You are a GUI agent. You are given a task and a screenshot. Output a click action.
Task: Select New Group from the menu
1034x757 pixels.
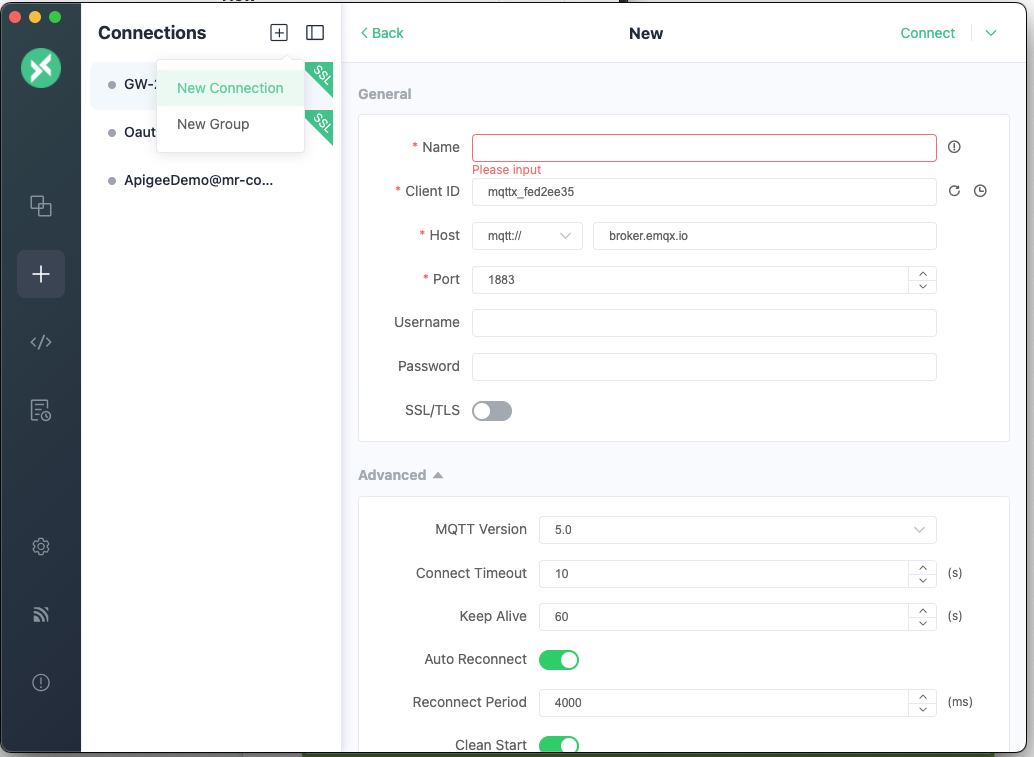point(213,124)
